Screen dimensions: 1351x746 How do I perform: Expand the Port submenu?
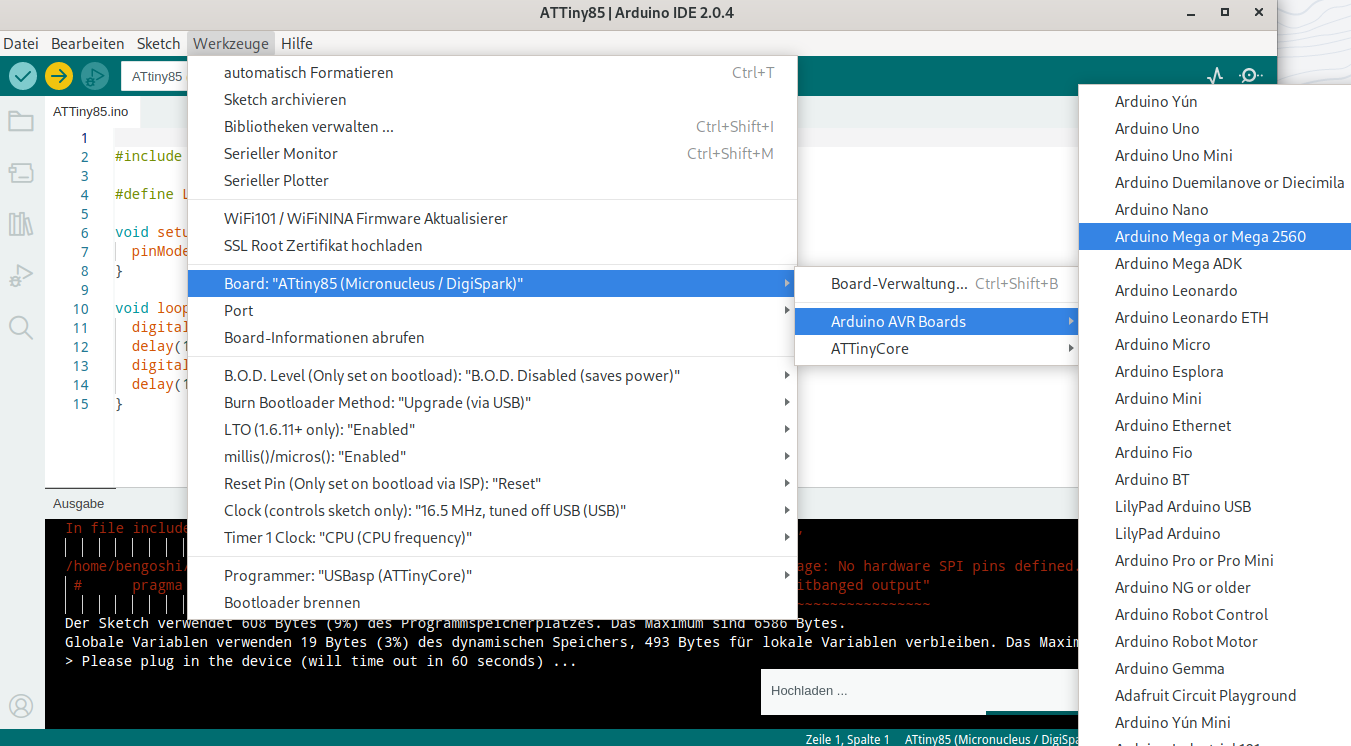(492, 311)
